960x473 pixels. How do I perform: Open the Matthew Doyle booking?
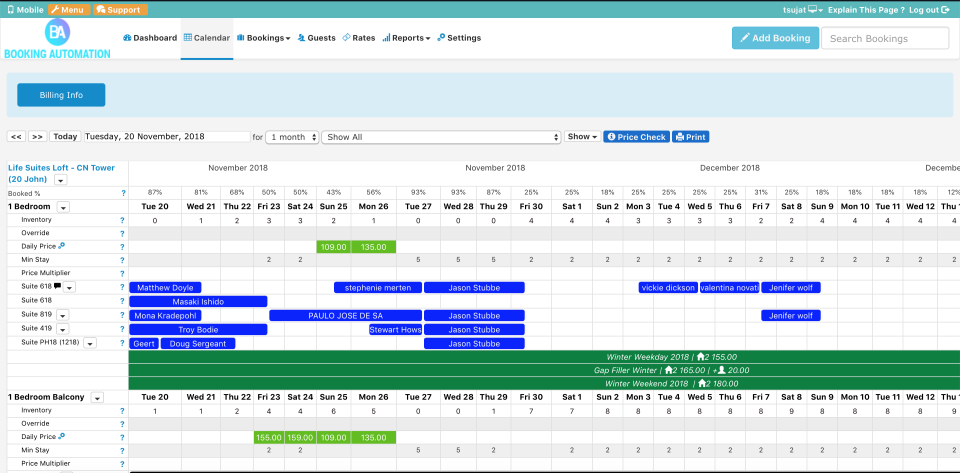pos(165,288)
